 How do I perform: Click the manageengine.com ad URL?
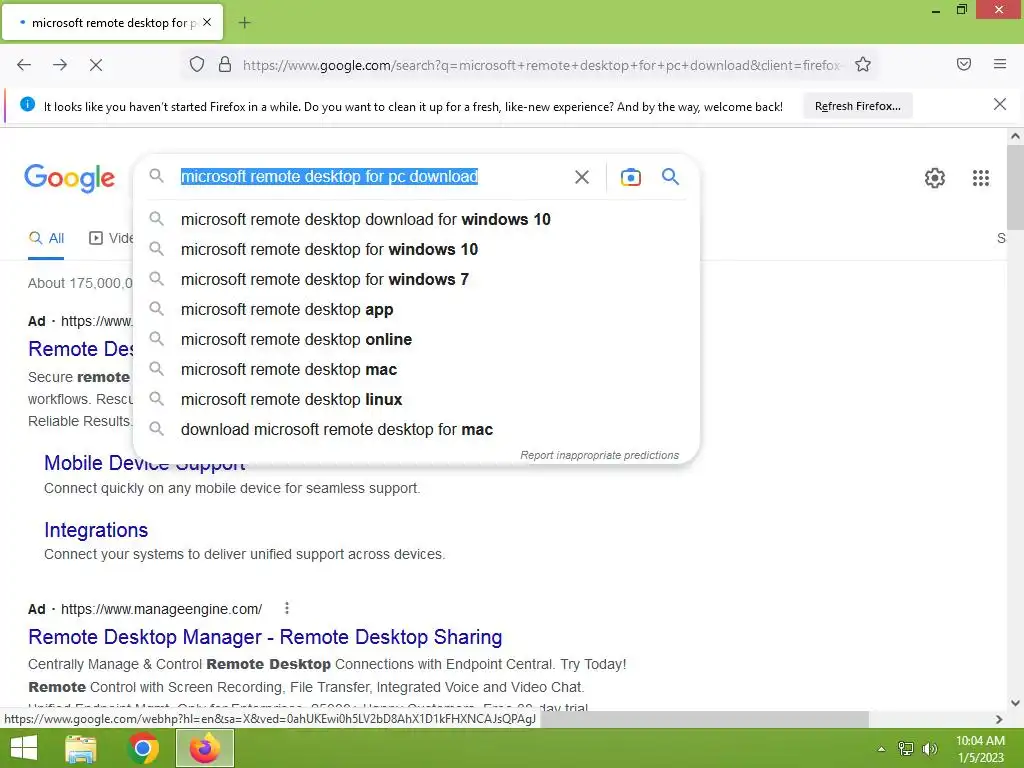click(161, 609)
